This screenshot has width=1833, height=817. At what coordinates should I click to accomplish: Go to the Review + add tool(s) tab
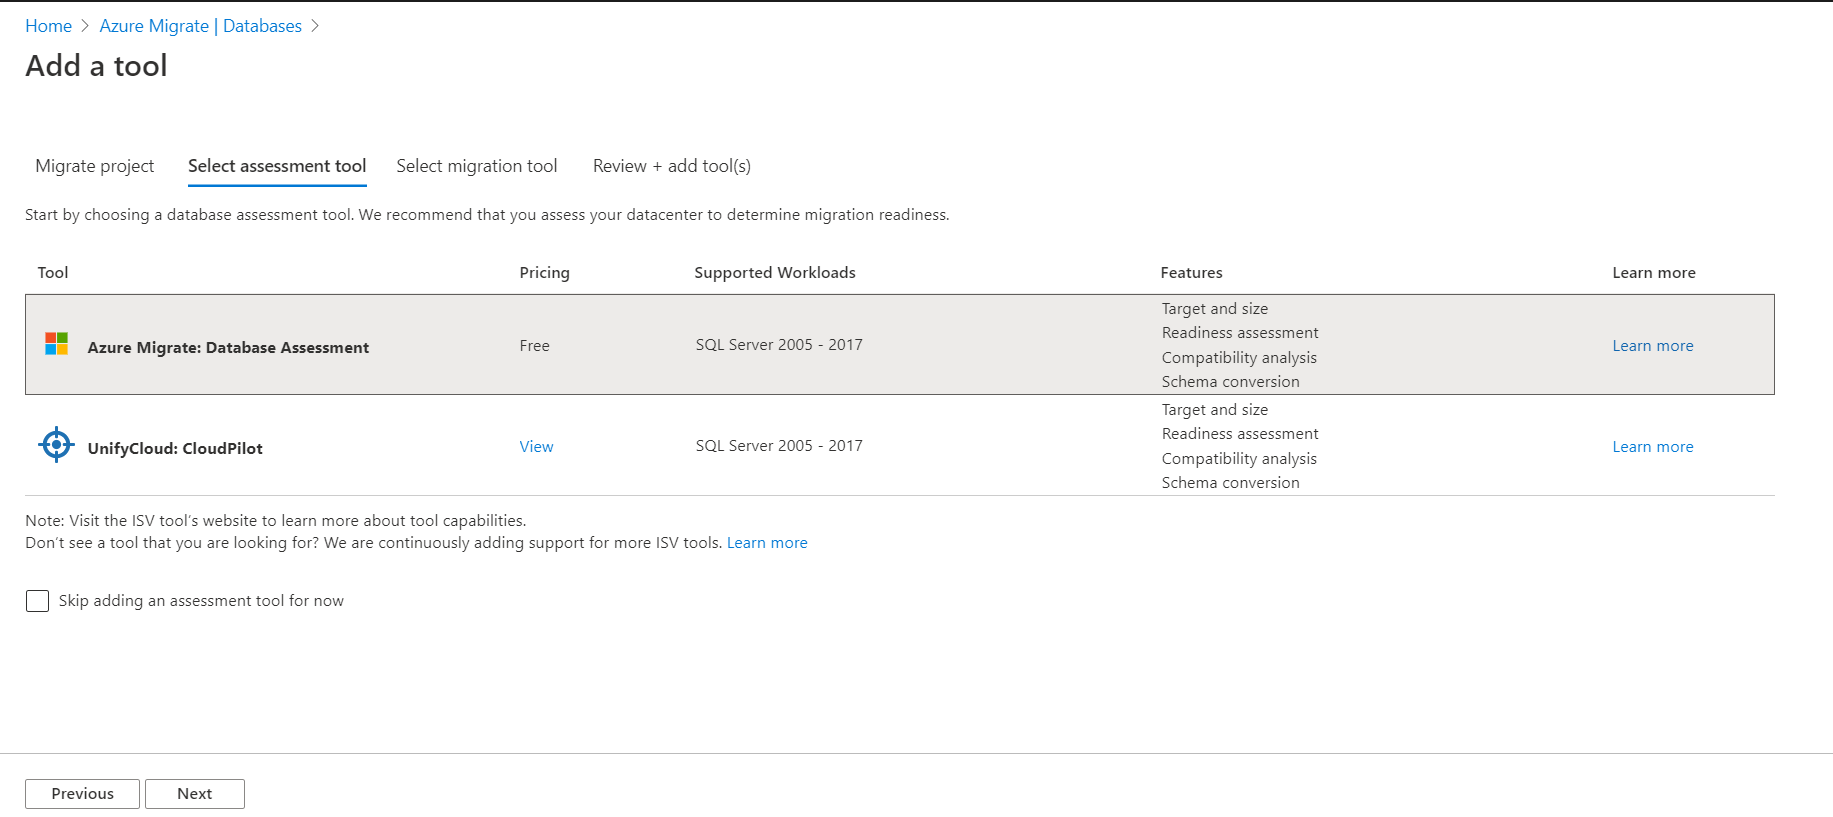tap(672, 166)
